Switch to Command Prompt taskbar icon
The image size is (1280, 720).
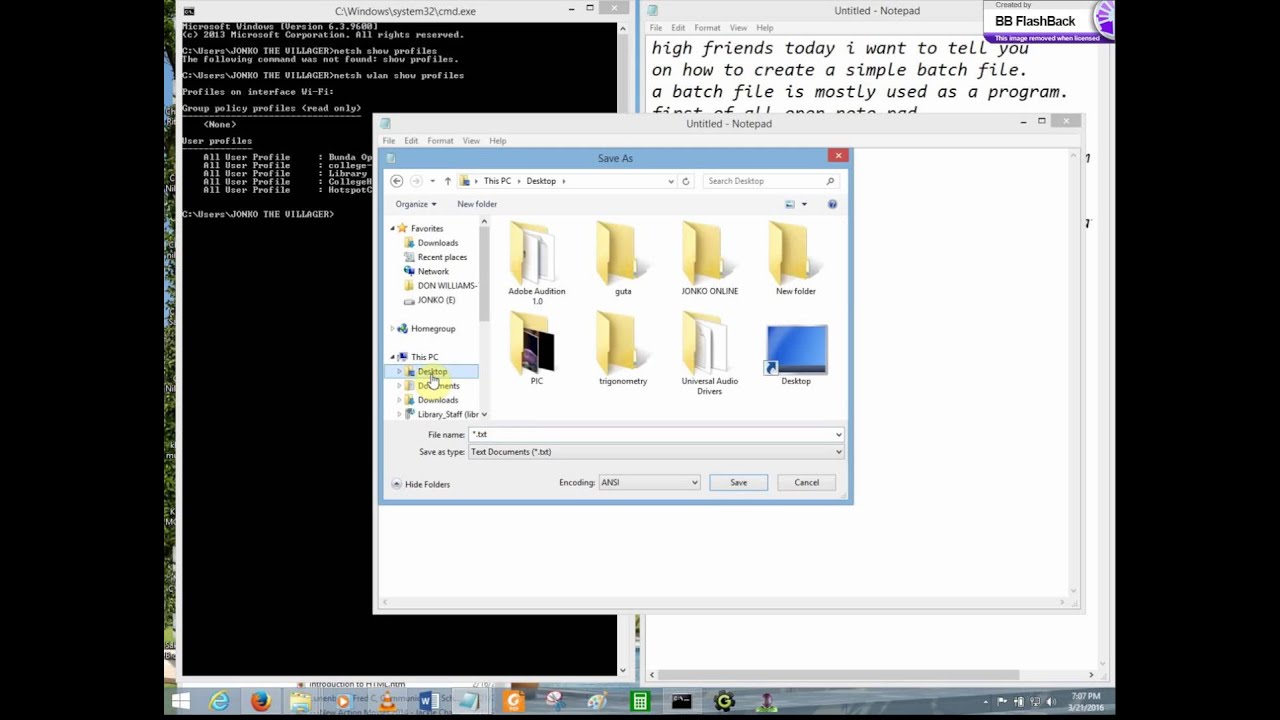(x=682, y=702)
